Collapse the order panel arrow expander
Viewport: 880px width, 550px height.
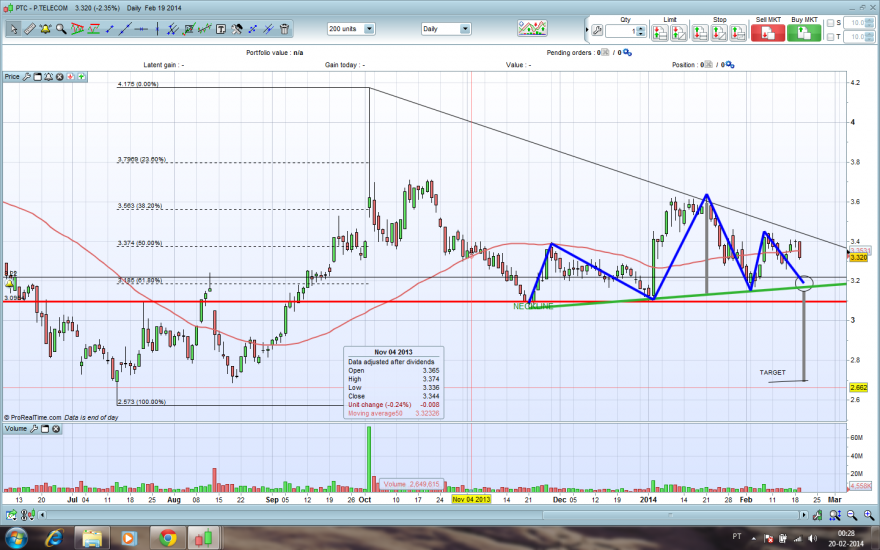587,30
